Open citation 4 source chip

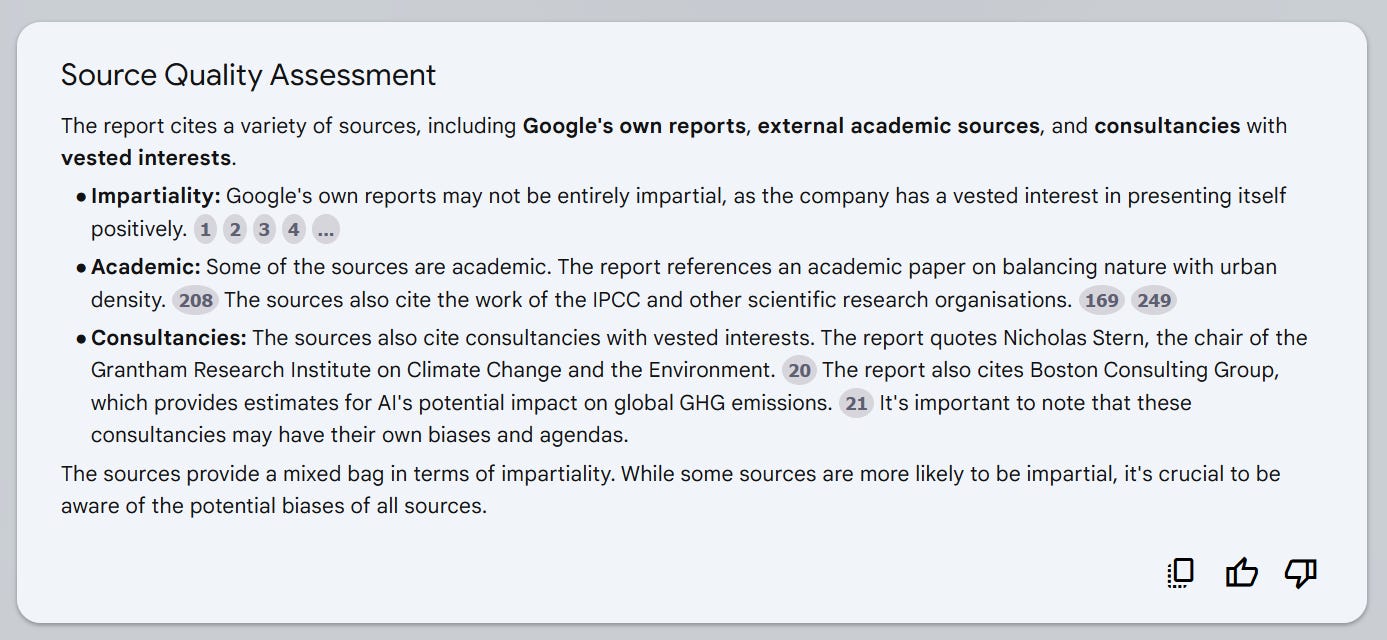coord(293,230)
